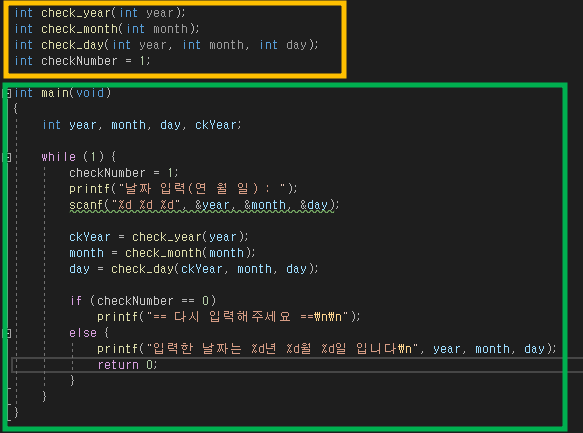Click the printf "입력한 날짜는" line
583x433 pixels.
pyautogui.click(x=326, y=349)
